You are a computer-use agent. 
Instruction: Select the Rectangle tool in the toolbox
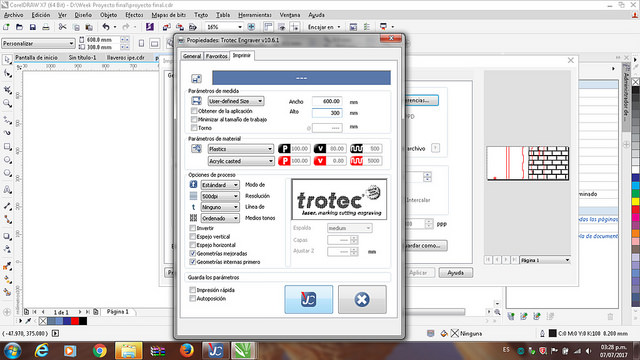(x=7, y=146)
